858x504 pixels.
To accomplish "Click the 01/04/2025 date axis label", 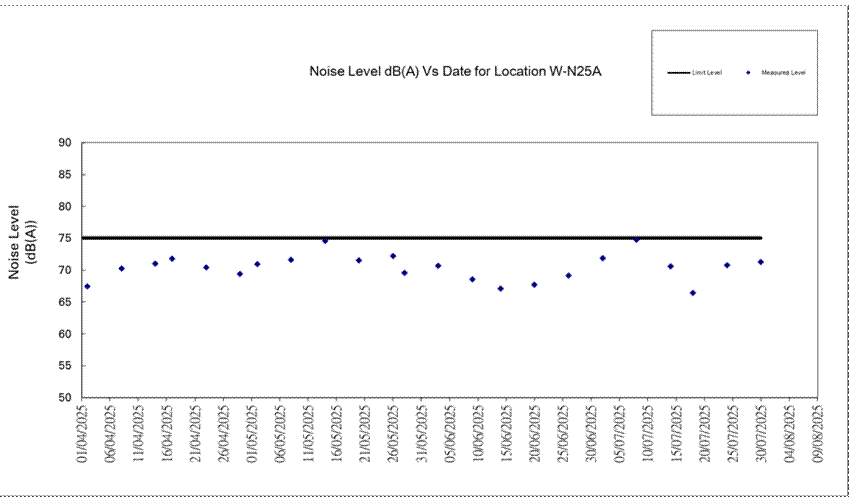I will point(83,432).
